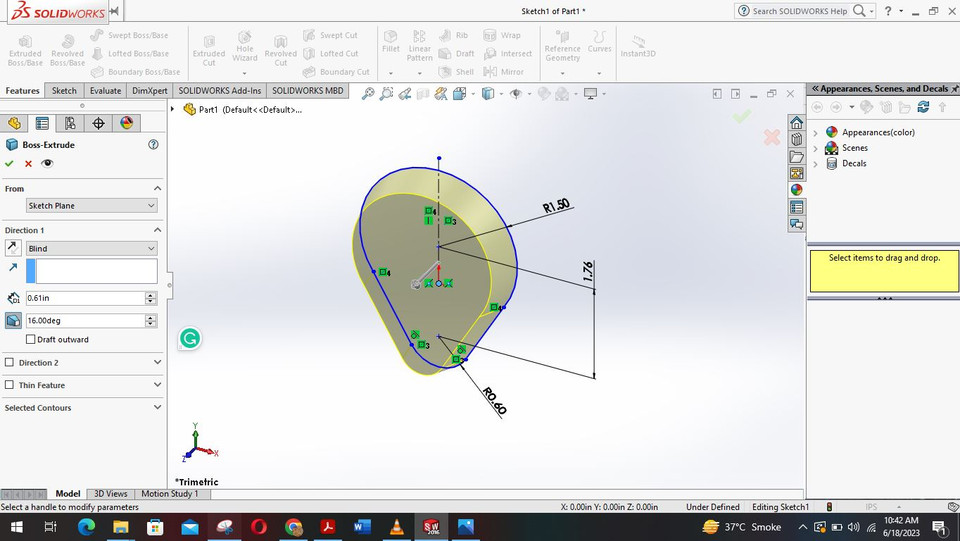This screenshot has height=541, width=960.
Task: Open the DimXpertManager tab icon
Action: tap(98, 123)
